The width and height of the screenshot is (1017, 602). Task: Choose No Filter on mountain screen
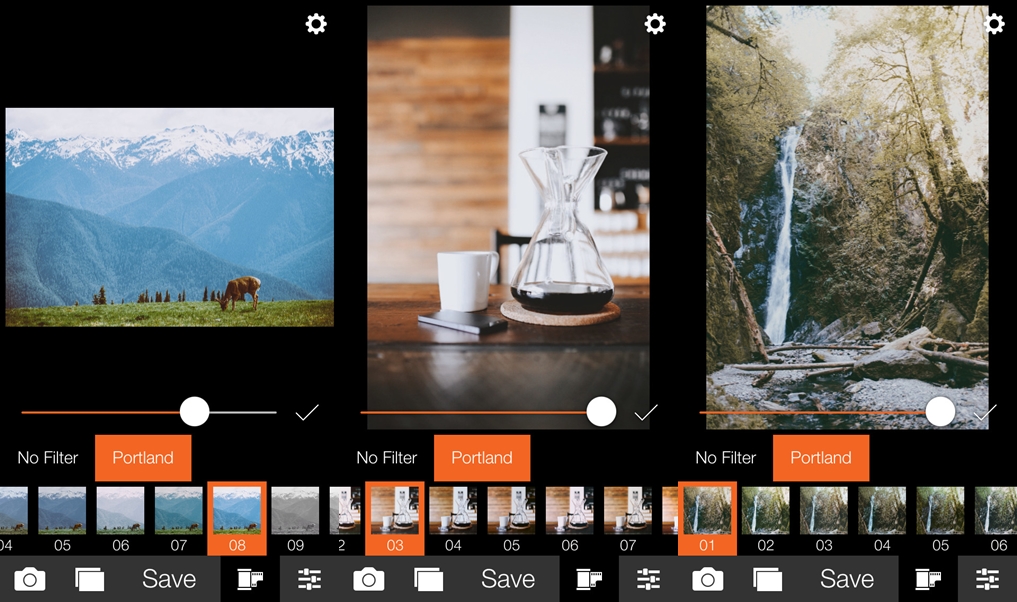tap(47, 458)
